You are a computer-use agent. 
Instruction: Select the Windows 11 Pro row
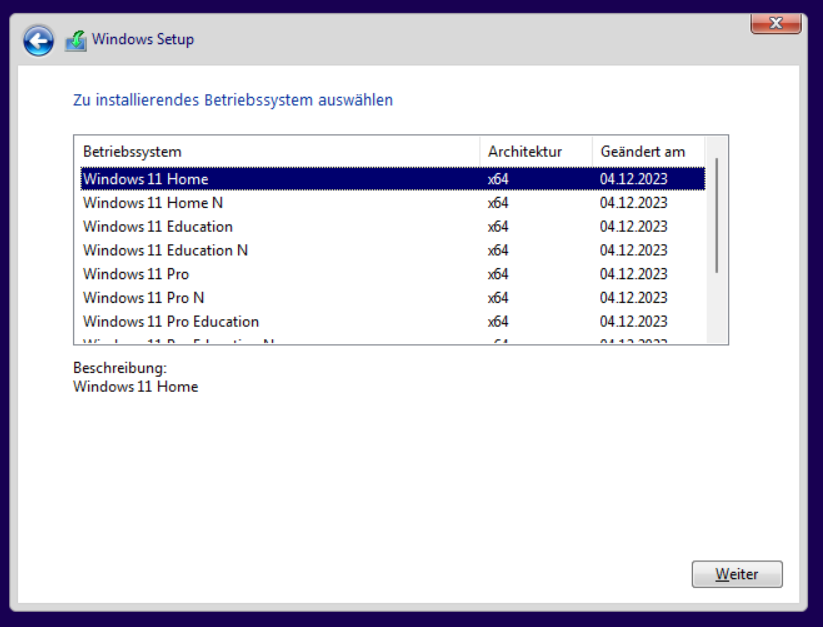[393, 274]
